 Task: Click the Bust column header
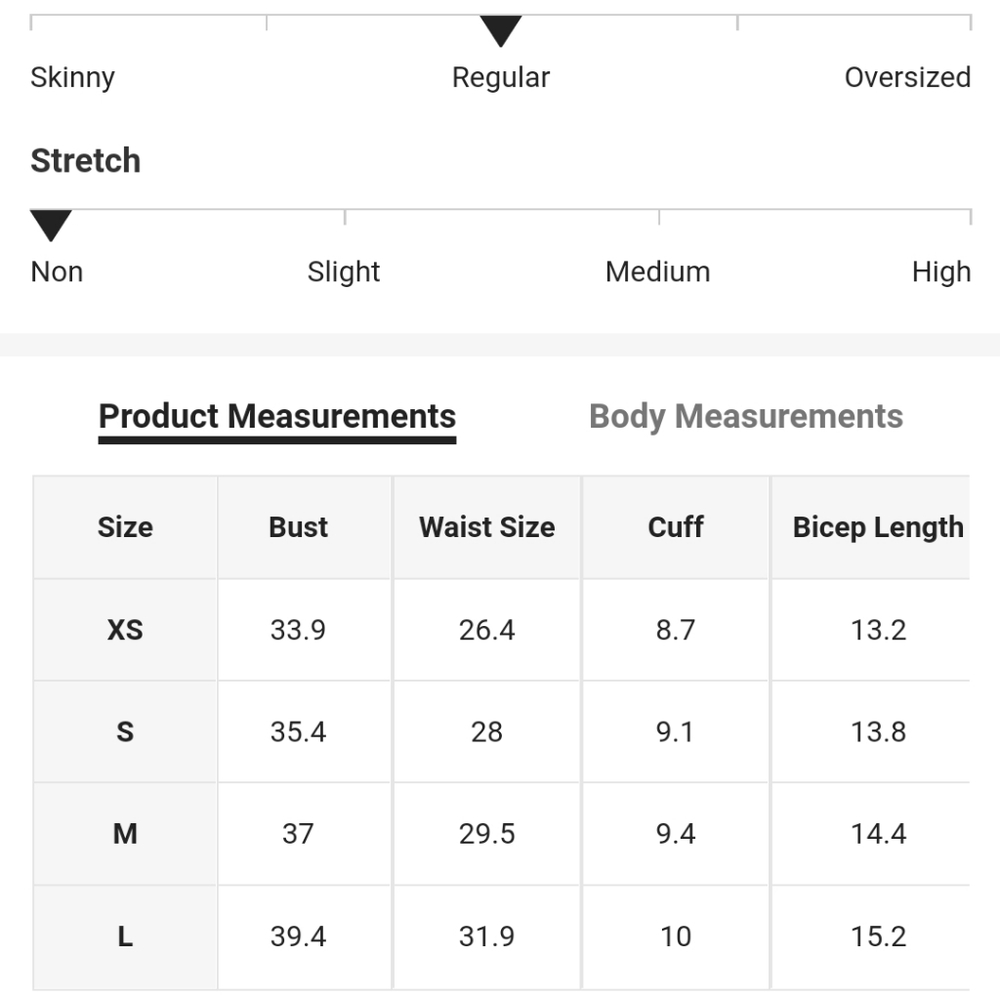tap(298, 527)
